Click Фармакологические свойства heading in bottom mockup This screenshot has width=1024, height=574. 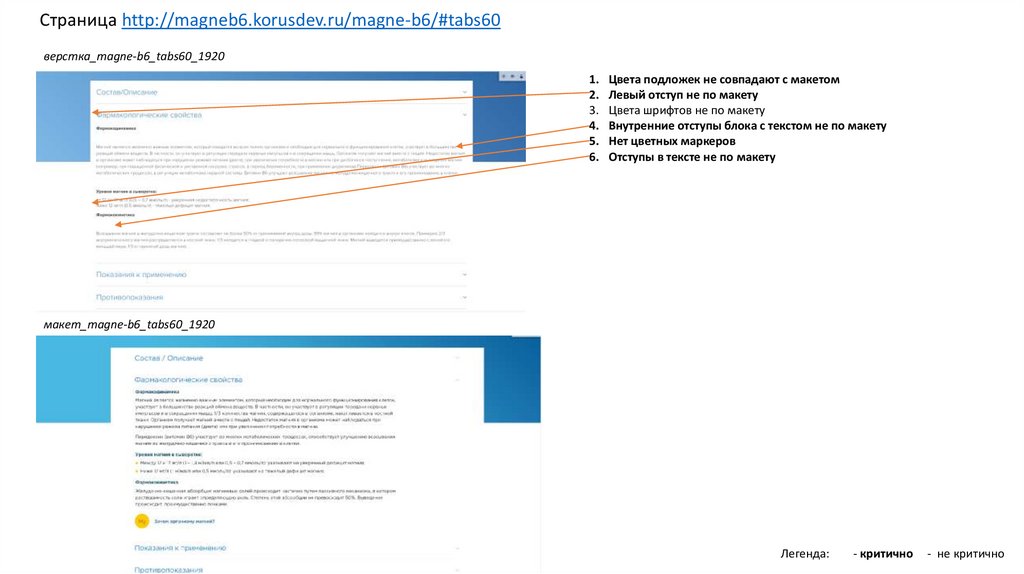click(189, 380)
